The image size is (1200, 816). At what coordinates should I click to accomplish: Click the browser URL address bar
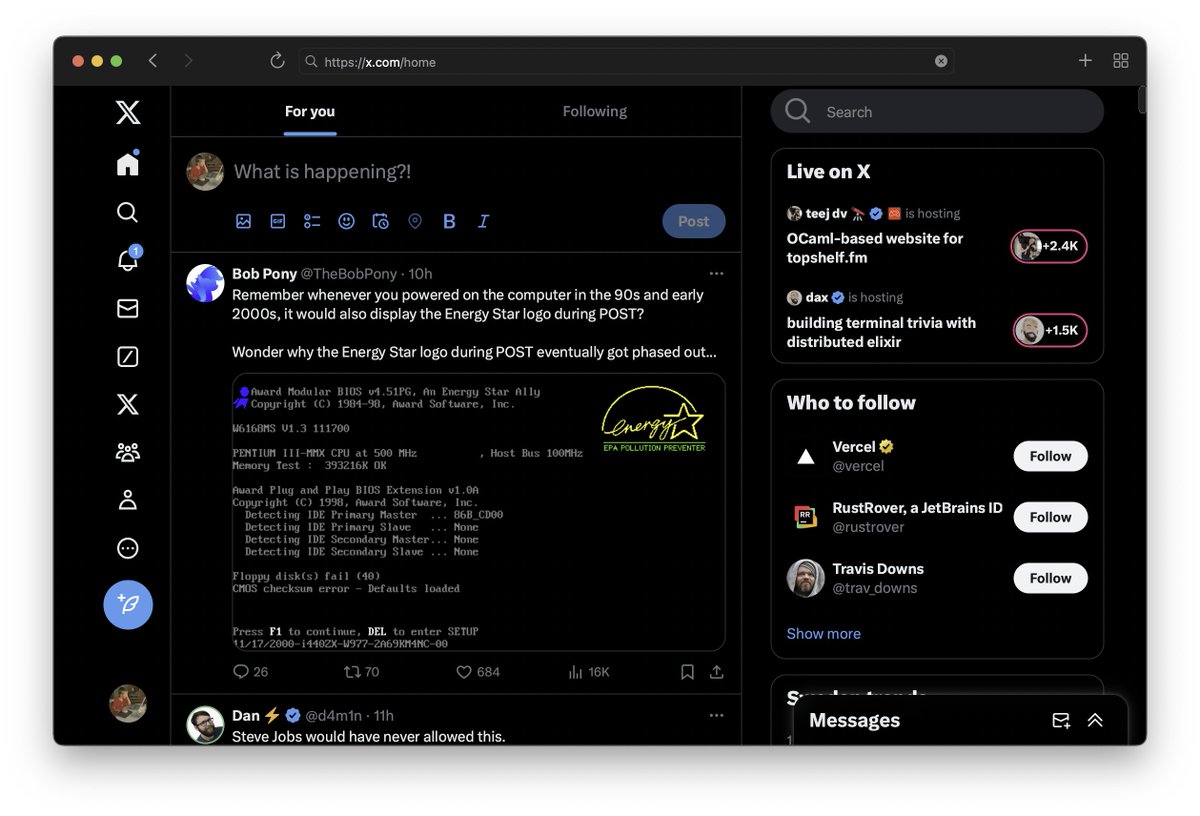click(626, 61)
